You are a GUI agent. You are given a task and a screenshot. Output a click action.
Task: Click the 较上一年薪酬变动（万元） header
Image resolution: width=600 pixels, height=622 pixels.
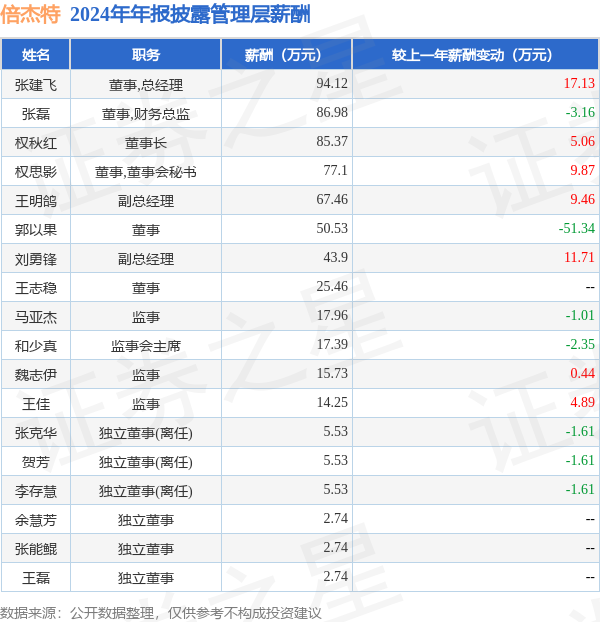click(475, 54)
